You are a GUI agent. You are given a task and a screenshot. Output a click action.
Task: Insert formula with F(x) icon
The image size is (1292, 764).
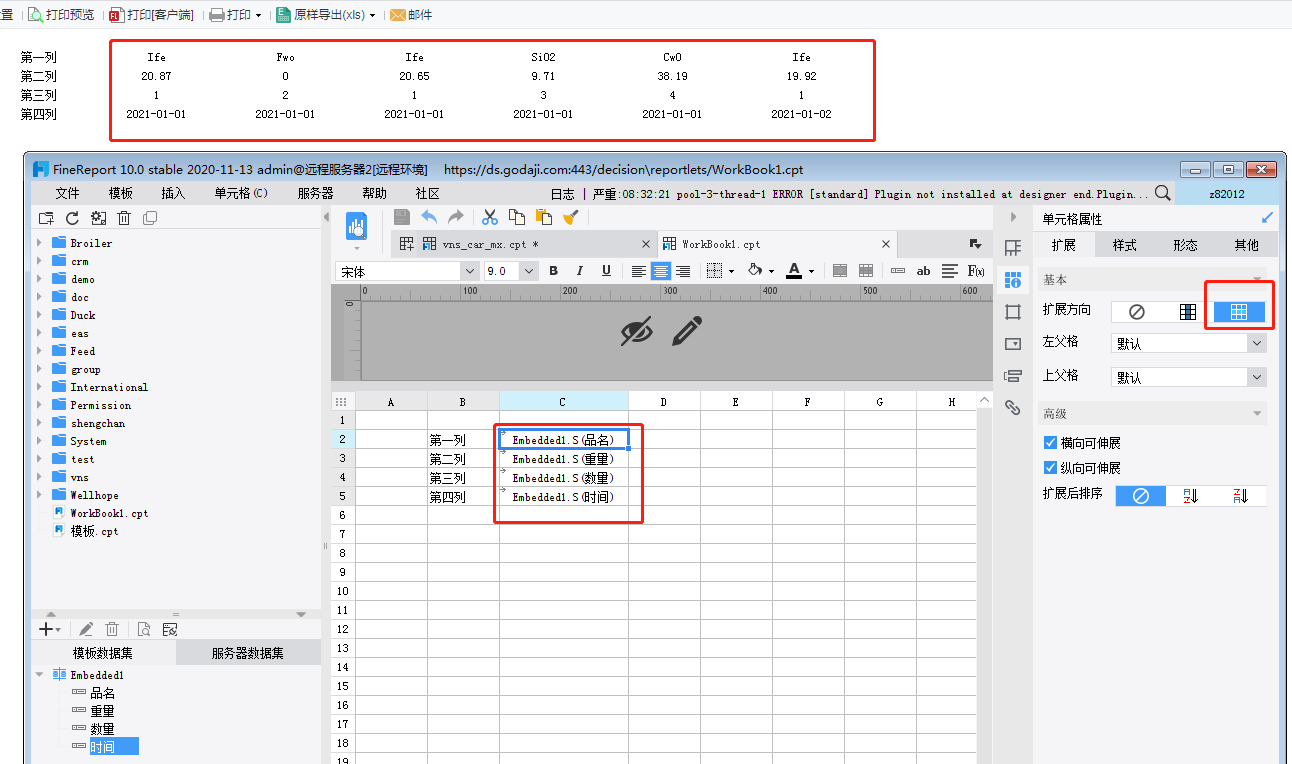coord(976,271)
